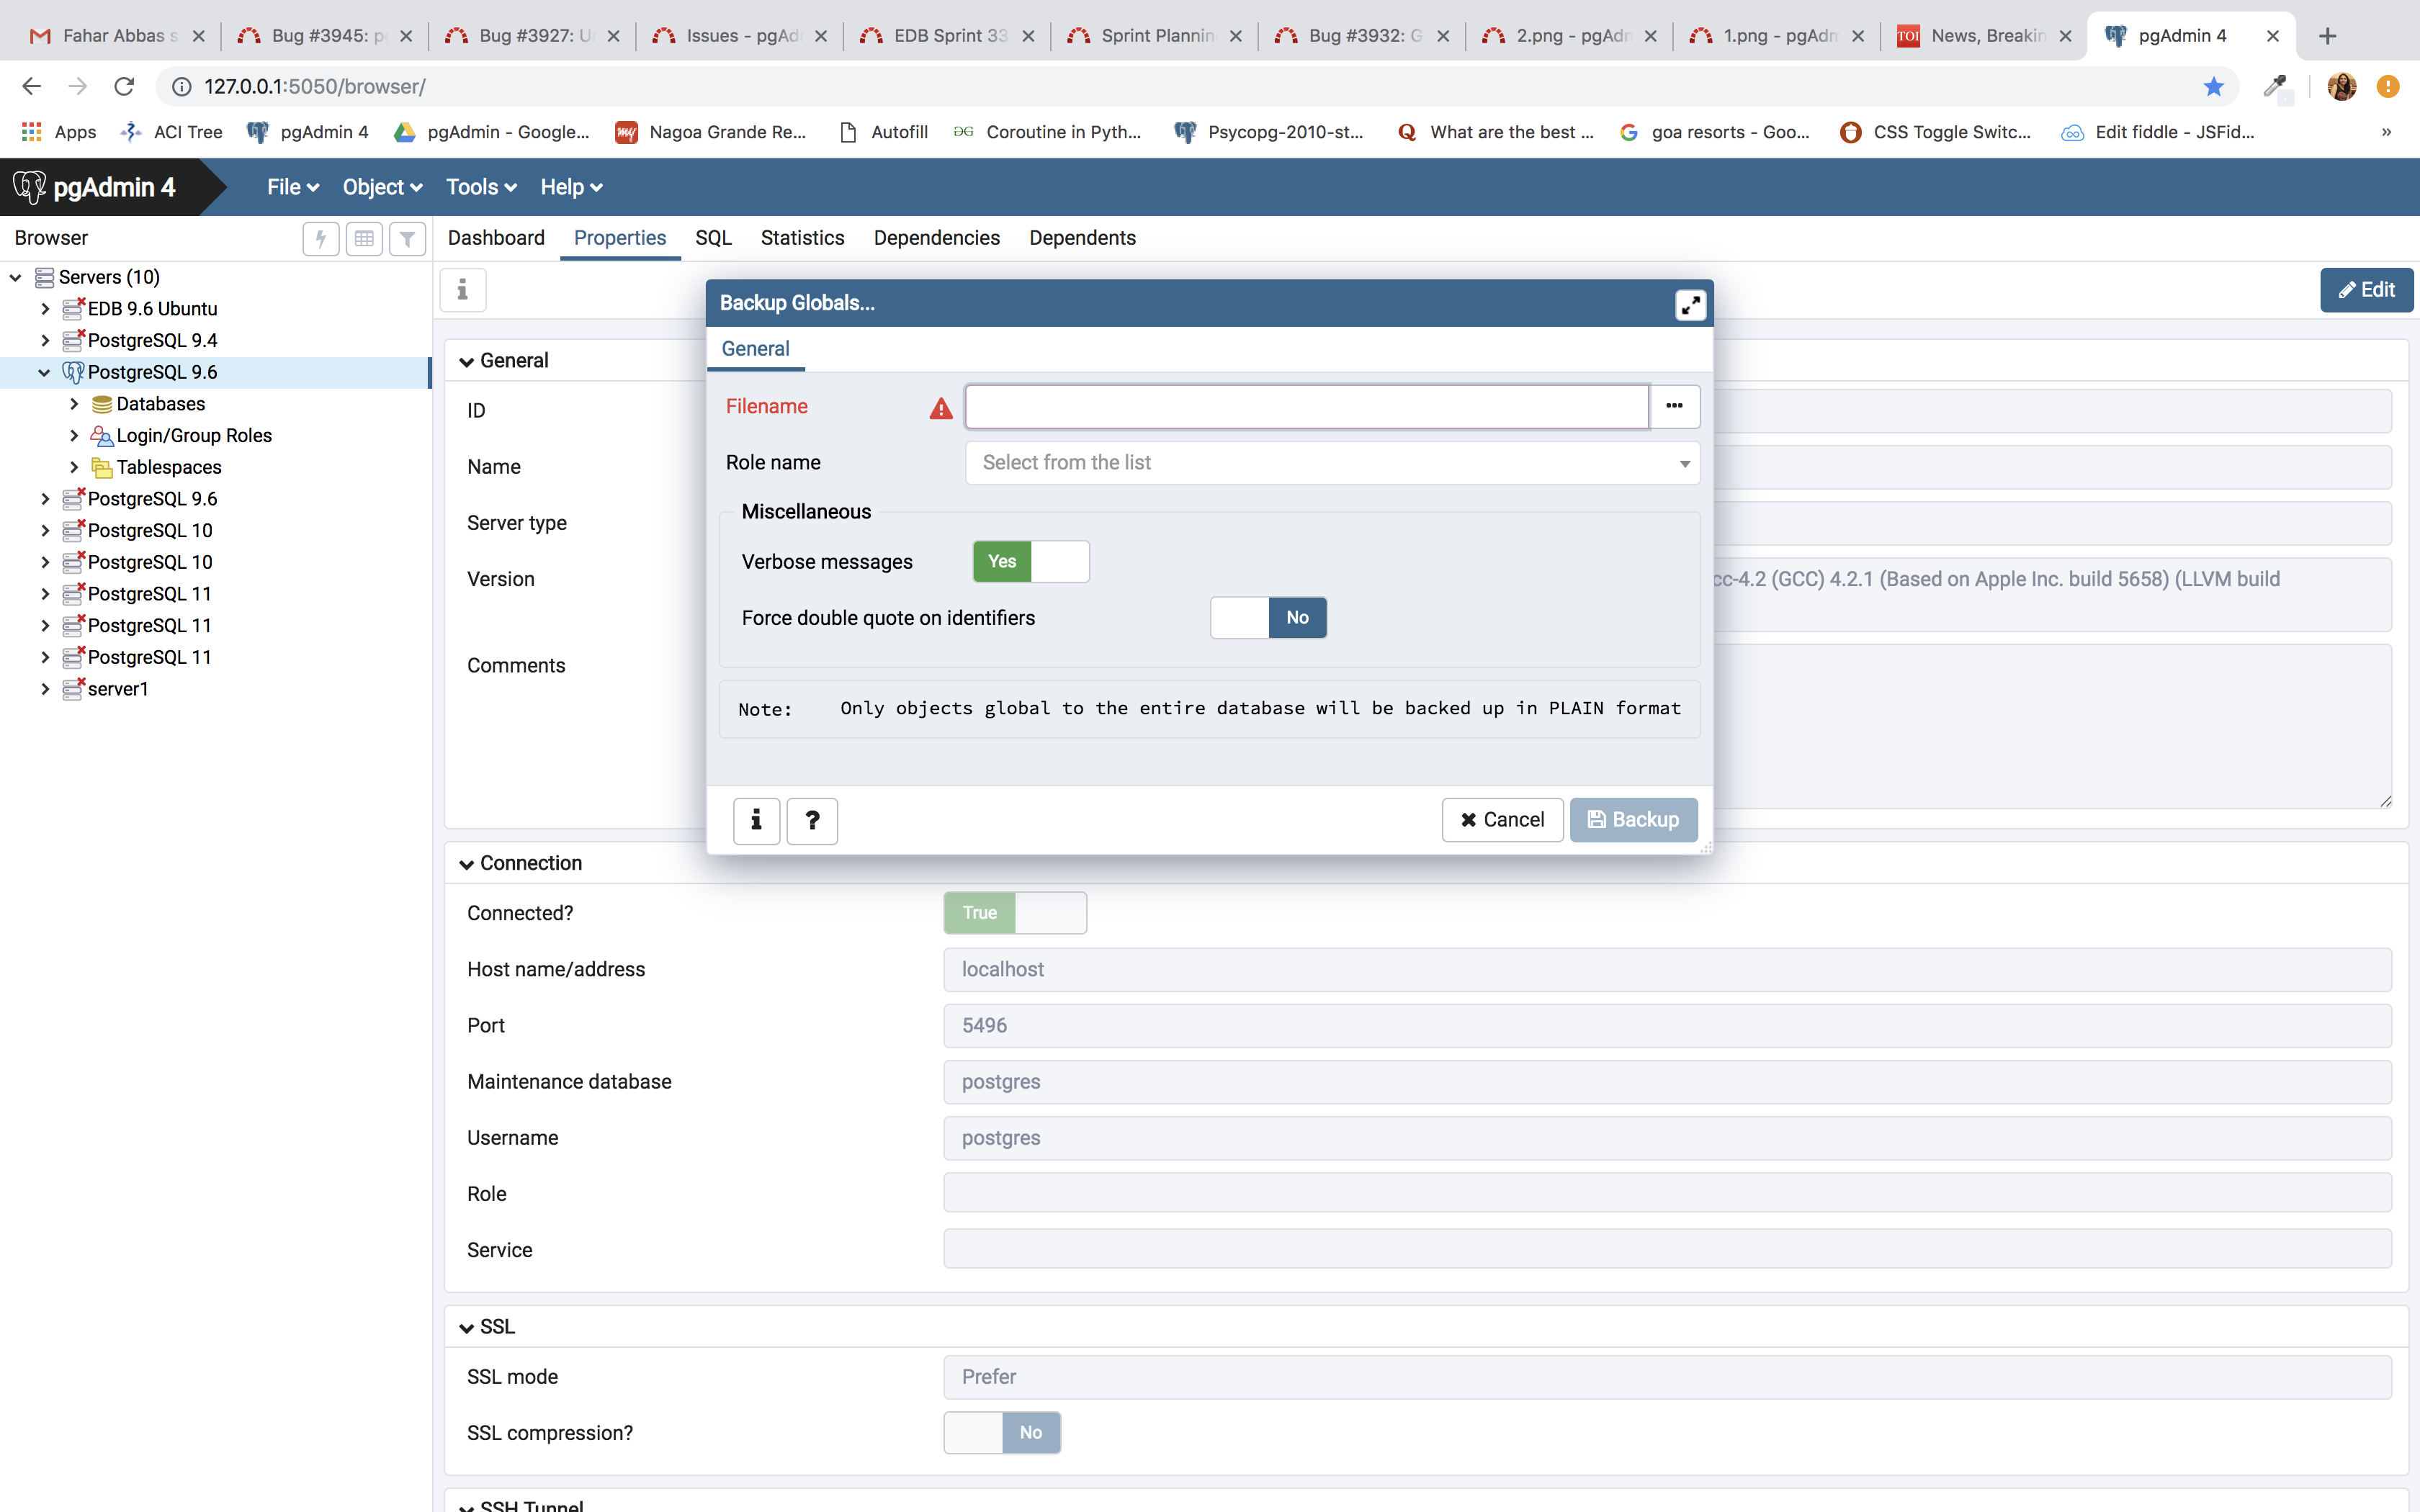
Task: Click the pgAdmin 4 elephant logo
Action: coord(29,187)
